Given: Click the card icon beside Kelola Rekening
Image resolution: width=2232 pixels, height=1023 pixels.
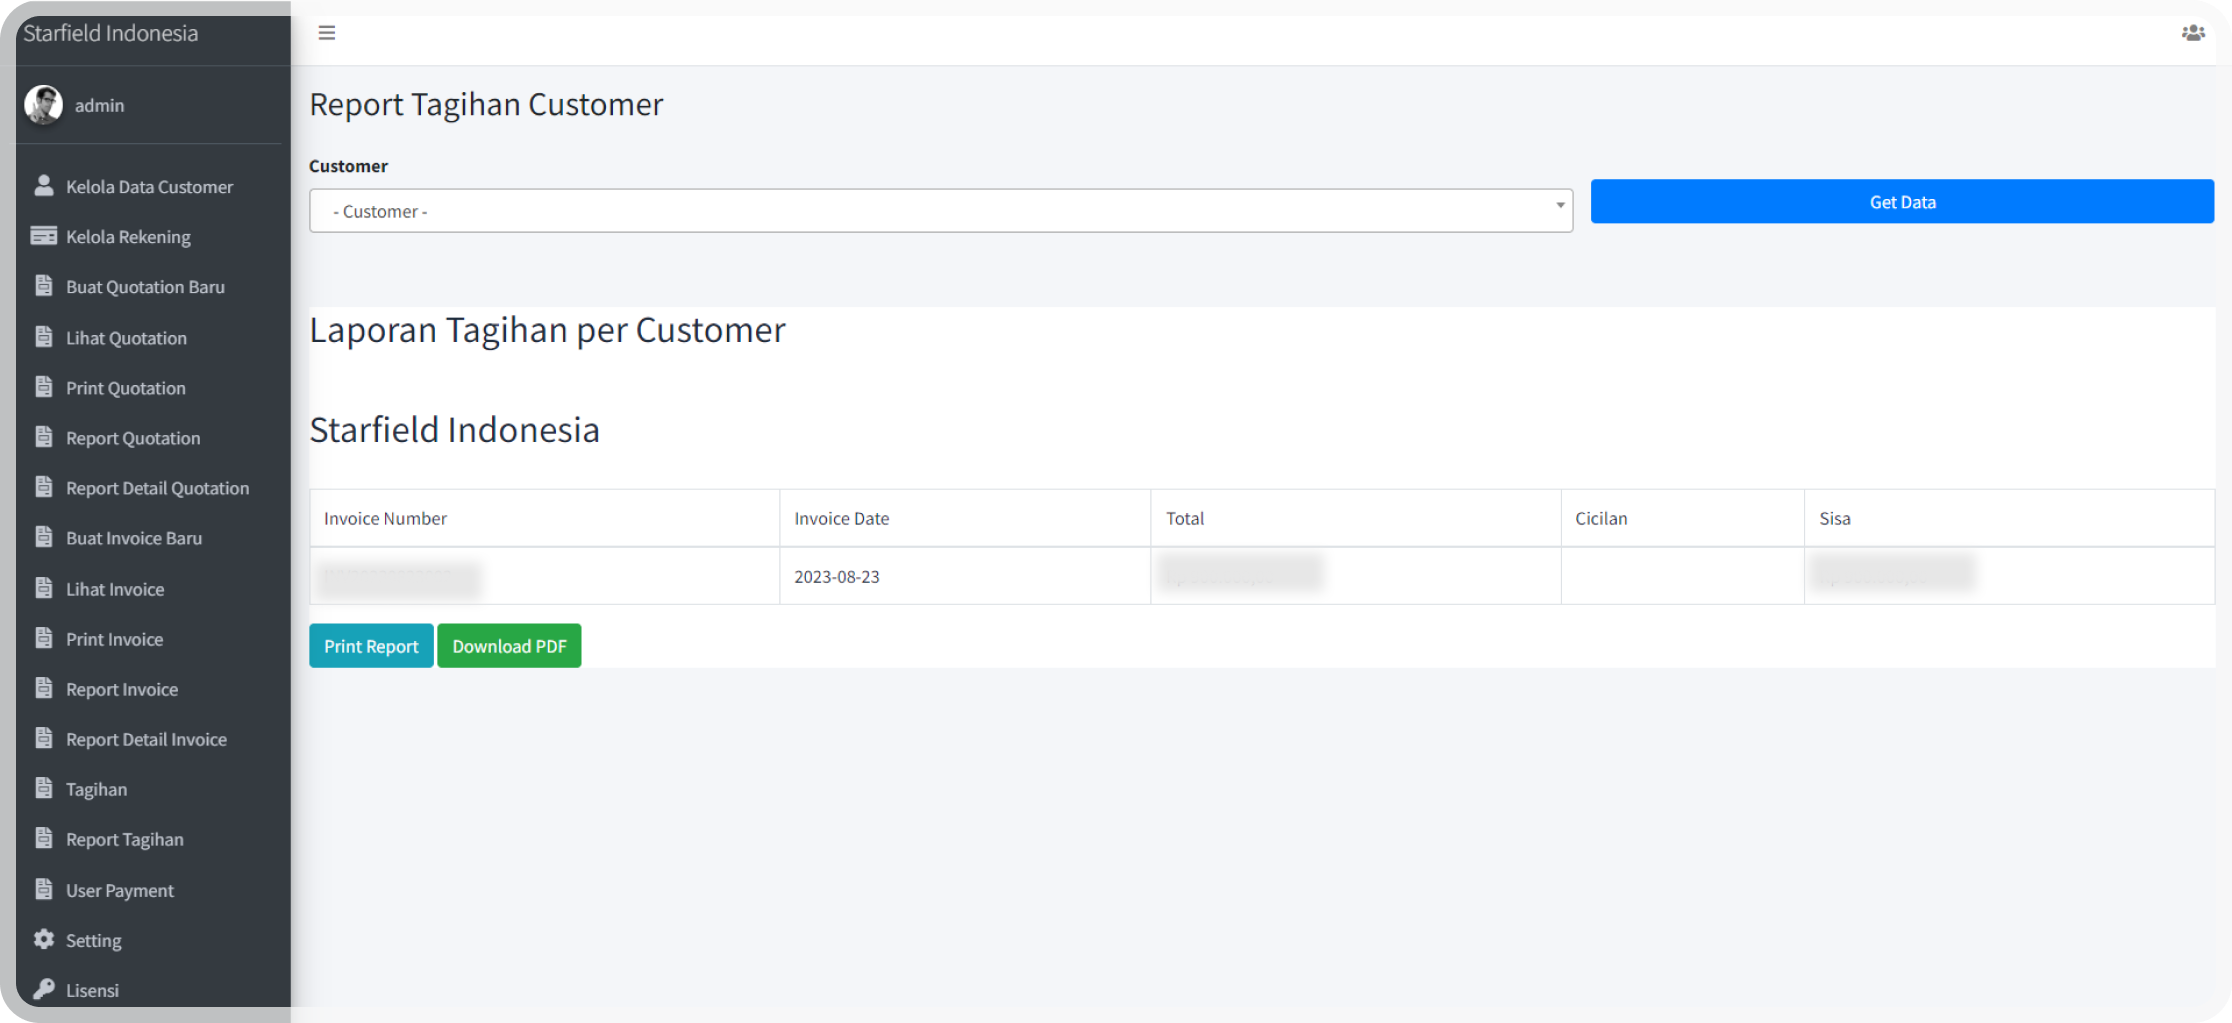Looking at the screenshot, I should coord(44,236).
